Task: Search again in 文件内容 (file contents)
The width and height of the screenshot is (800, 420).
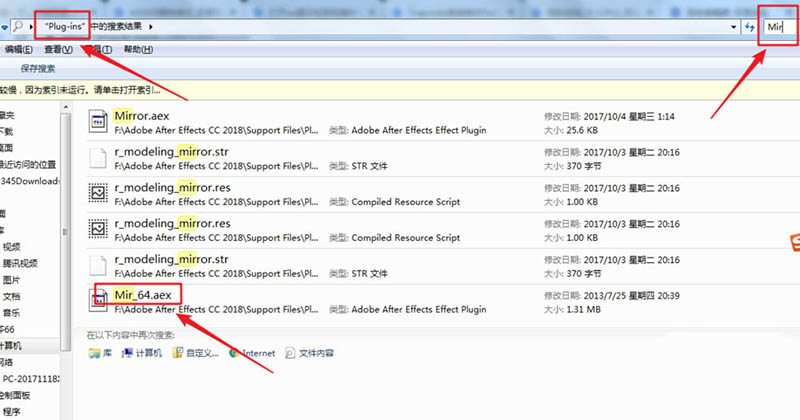Action: [309, 353]
